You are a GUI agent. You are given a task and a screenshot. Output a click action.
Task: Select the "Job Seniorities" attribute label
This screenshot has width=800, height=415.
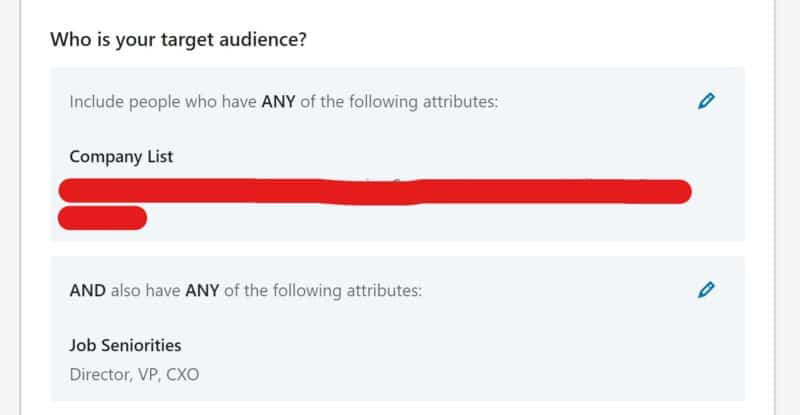pyautogui.click(x=126, y=346)
